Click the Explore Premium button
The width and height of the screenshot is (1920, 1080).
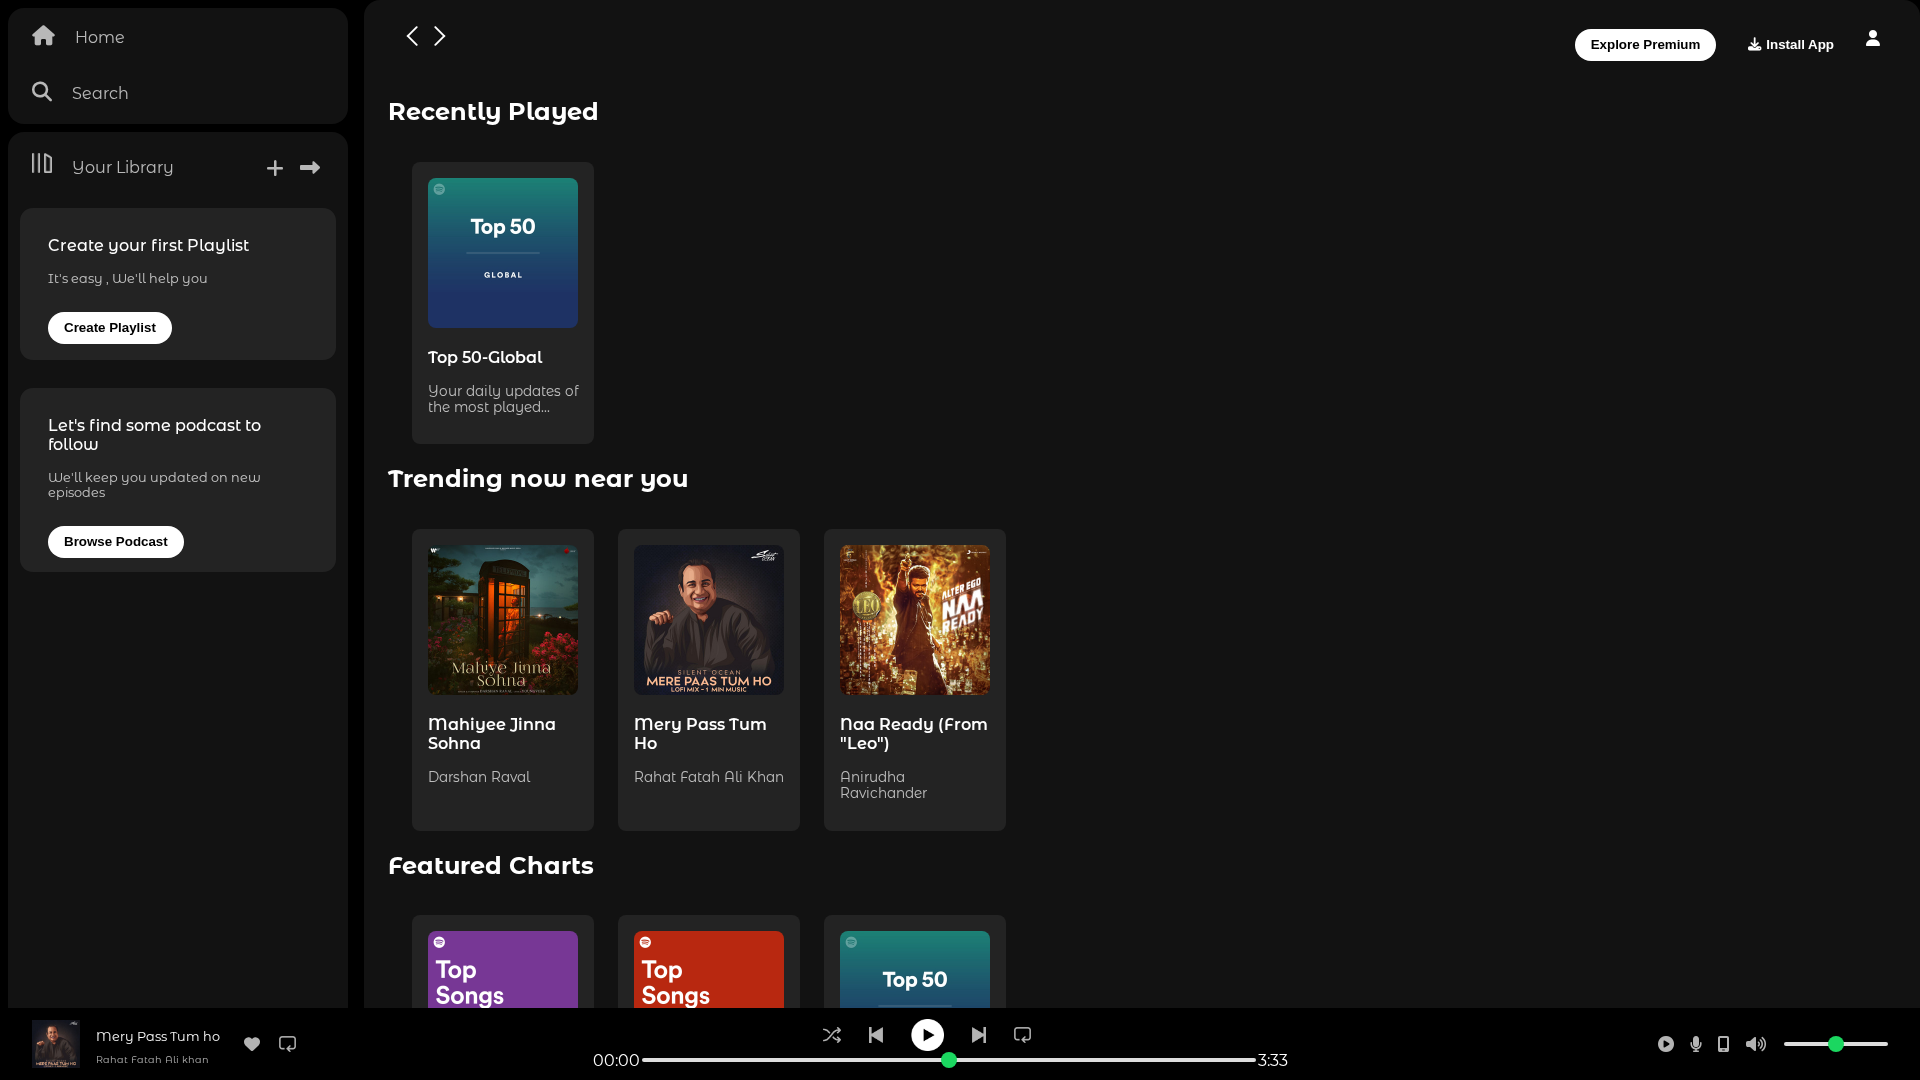point(1645,45)
